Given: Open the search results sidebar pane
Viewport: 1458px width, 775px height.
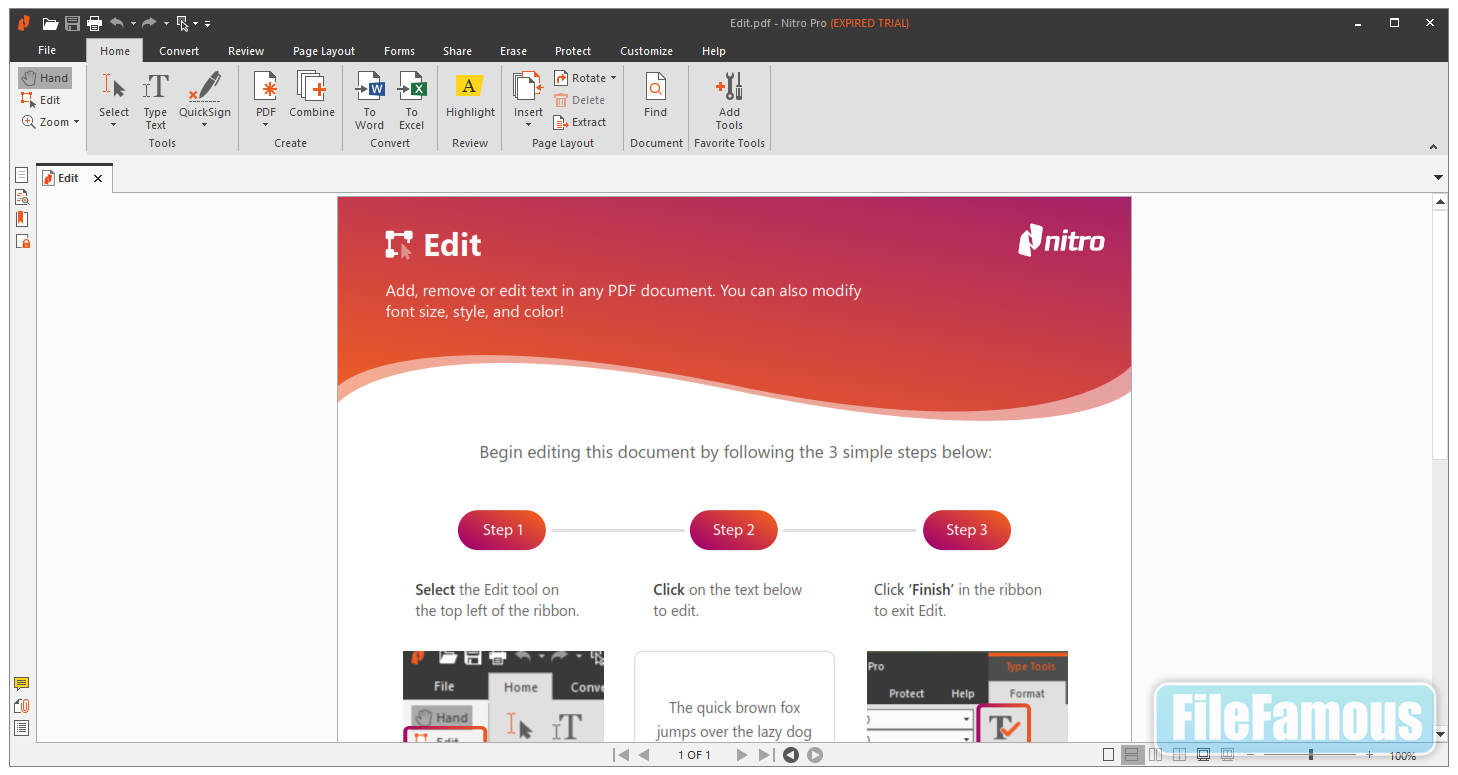Looking at the screenshot, I should coord(22,197).
